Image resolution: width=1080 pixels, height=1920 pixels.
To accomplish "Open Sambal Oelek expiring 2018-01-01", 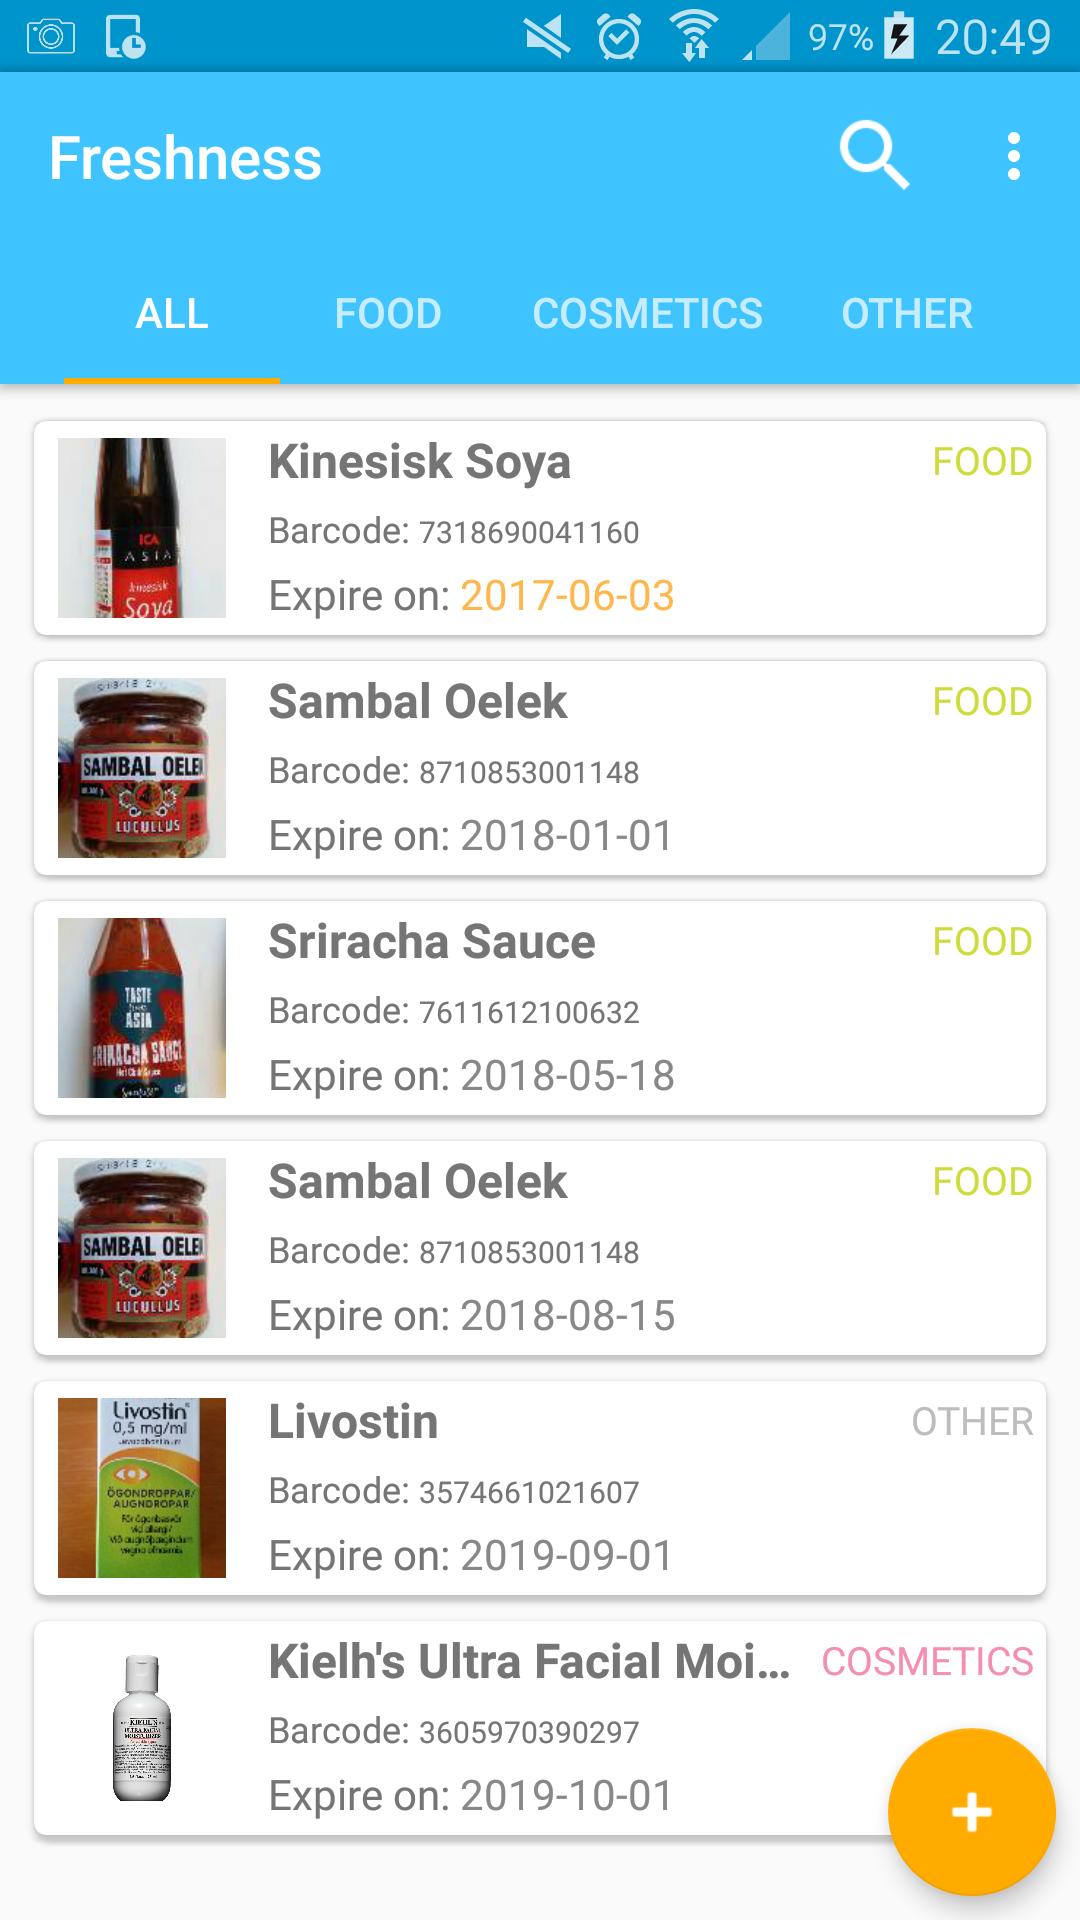I will click(x=540, y=768).
